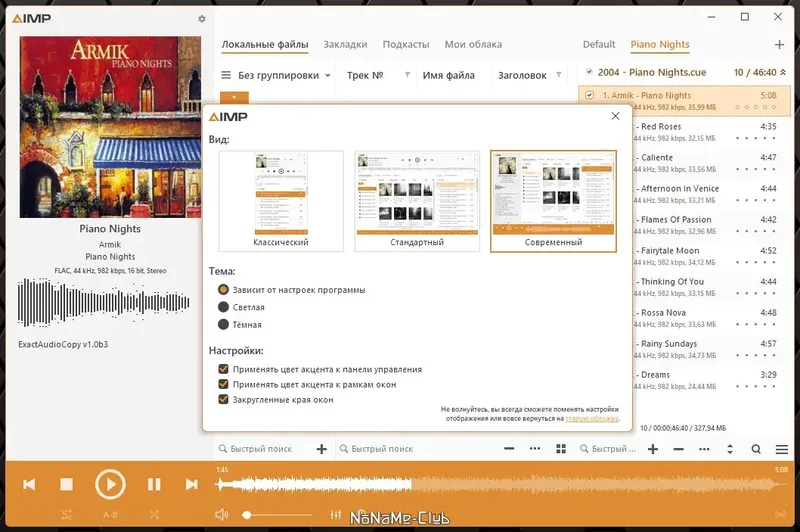Open playlist sorting arrows

[730, 449]
